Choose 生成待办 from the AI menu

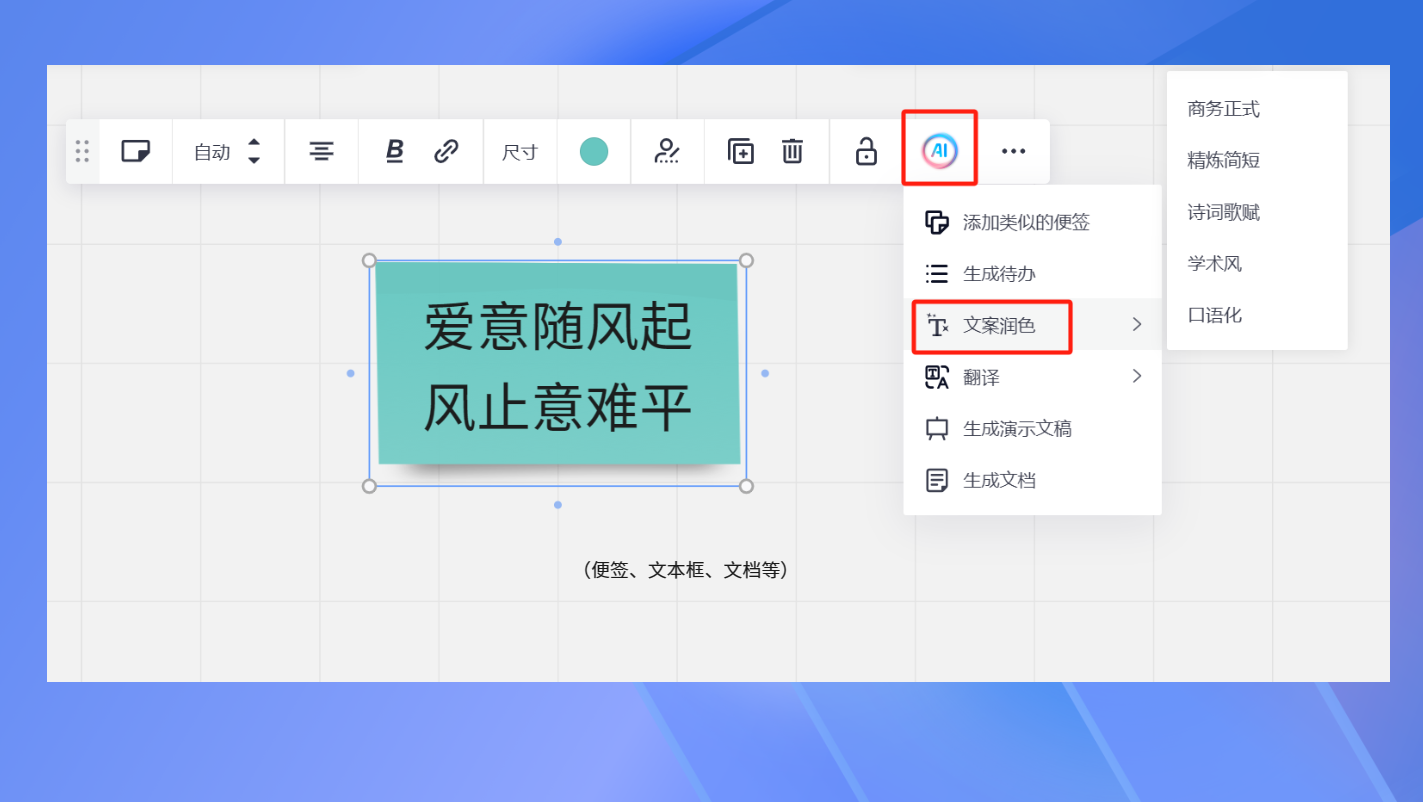(x=1032, y=274)
